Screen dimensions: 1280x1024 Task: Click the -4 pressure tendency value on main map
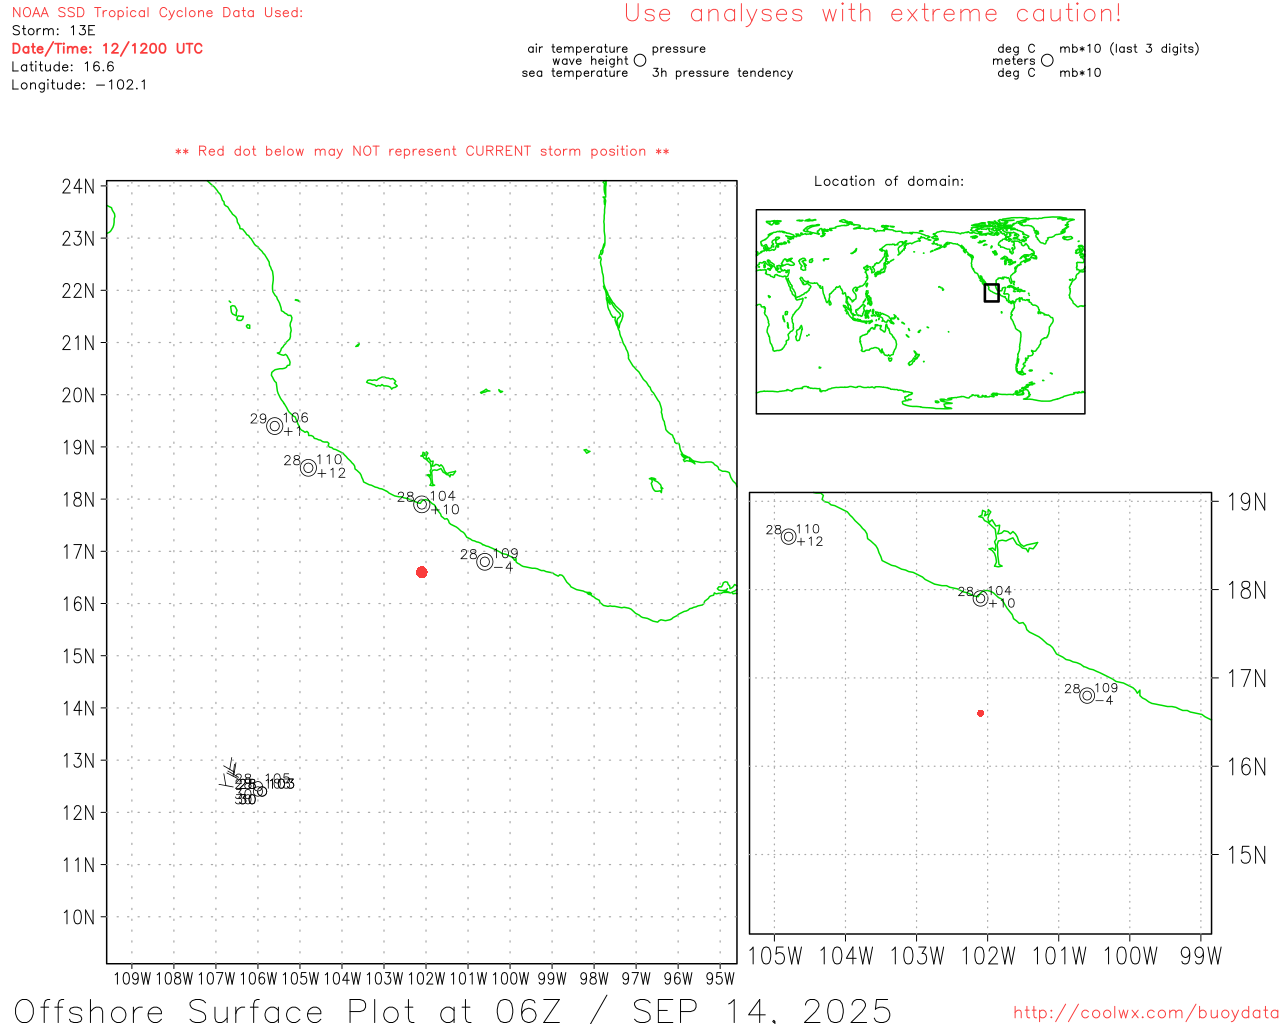tap(503, 567)
